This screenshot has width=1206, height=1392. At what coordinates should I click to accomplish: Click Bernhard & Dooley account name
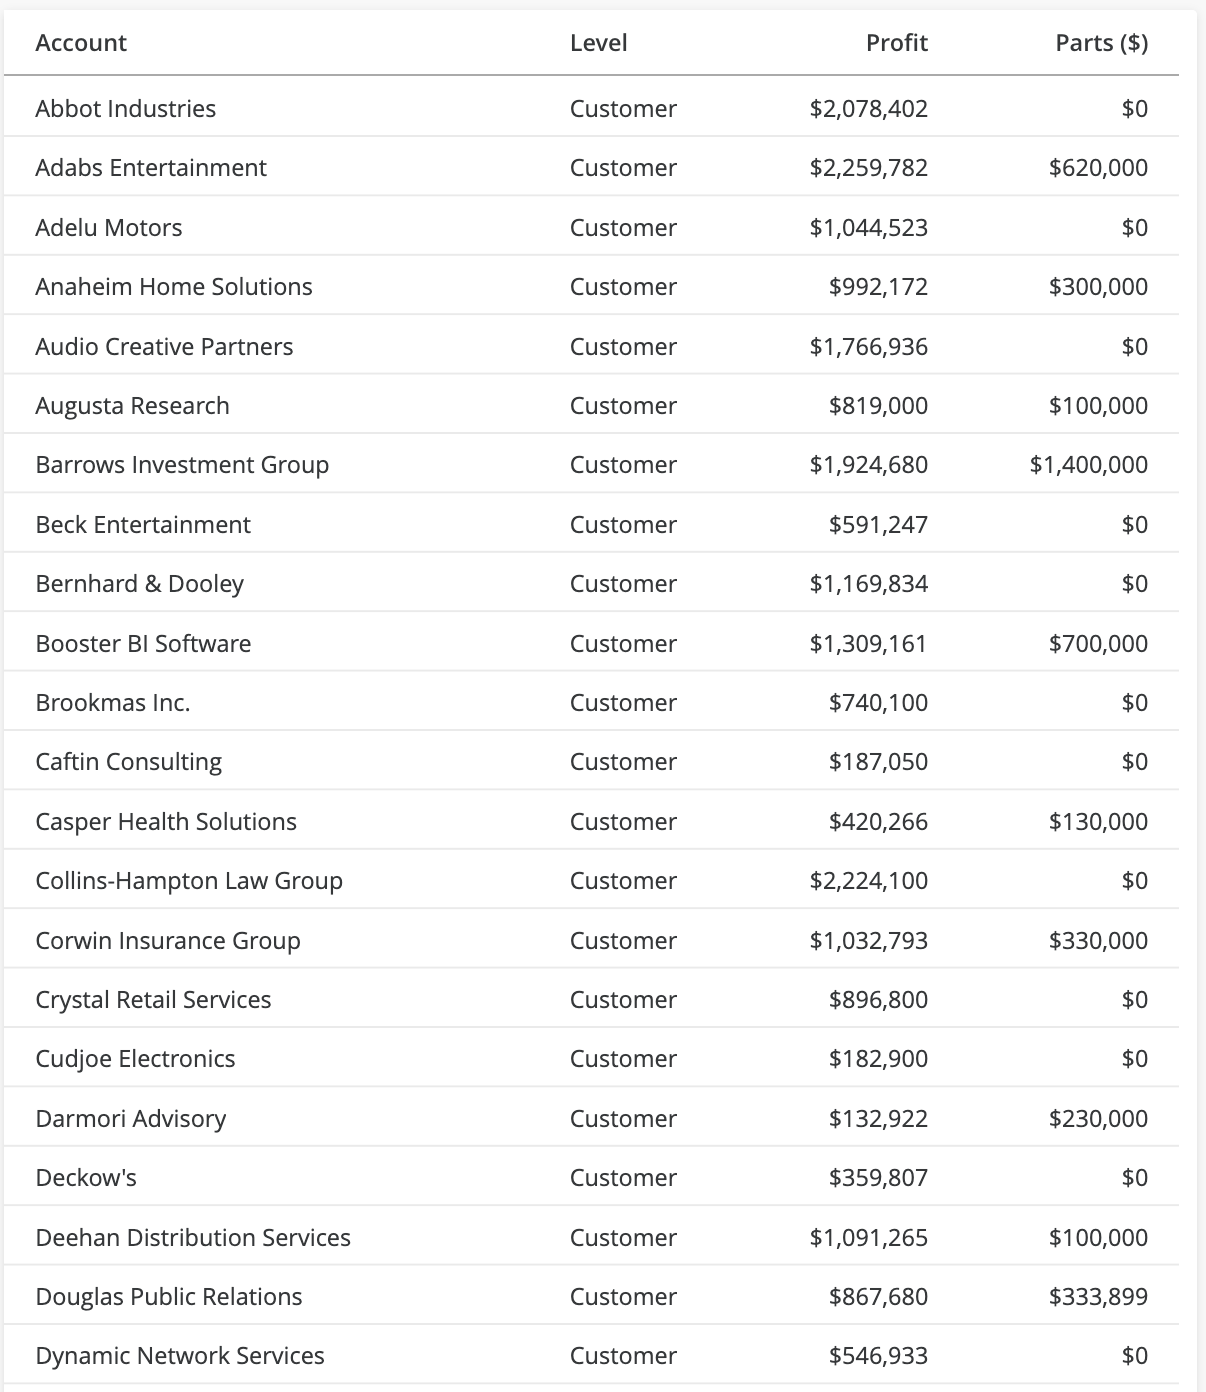(x=139, y=584)
